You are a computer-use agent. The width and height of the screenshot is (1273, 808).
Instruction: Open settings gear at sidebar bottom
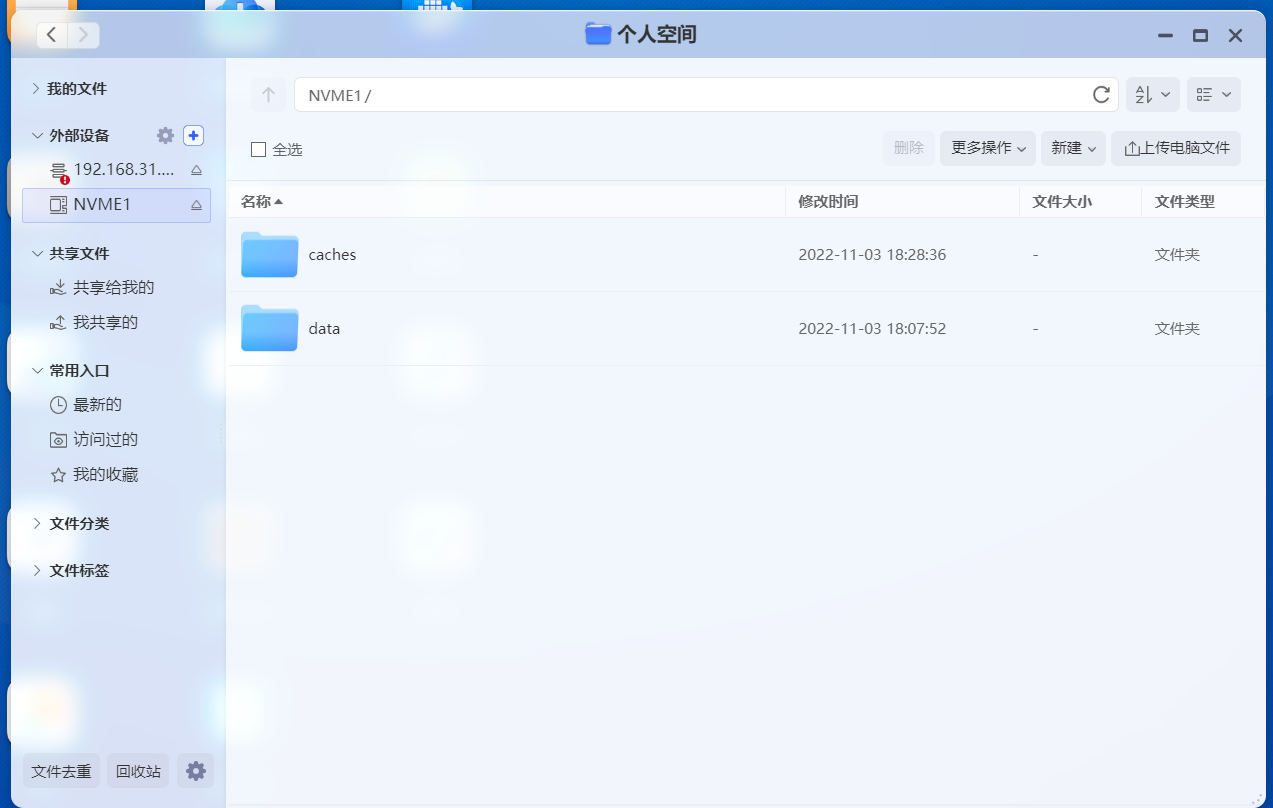196,771
